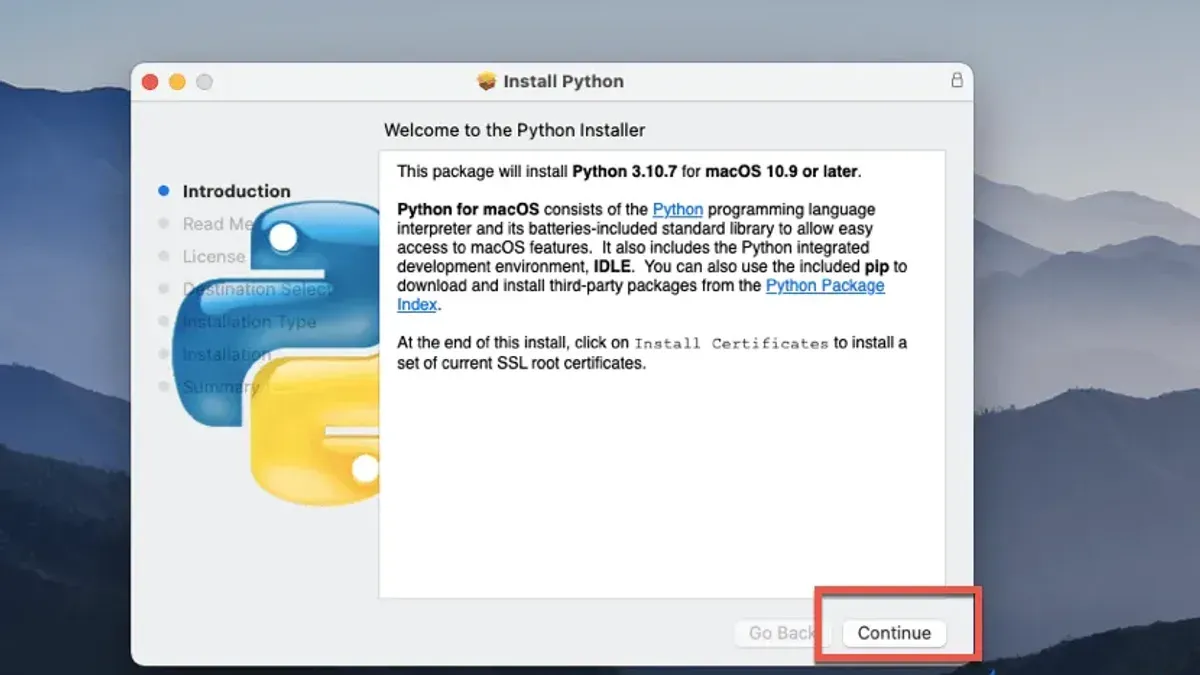
Task: Click the "Install Certificates" monospace text
Action: [731, 343]
